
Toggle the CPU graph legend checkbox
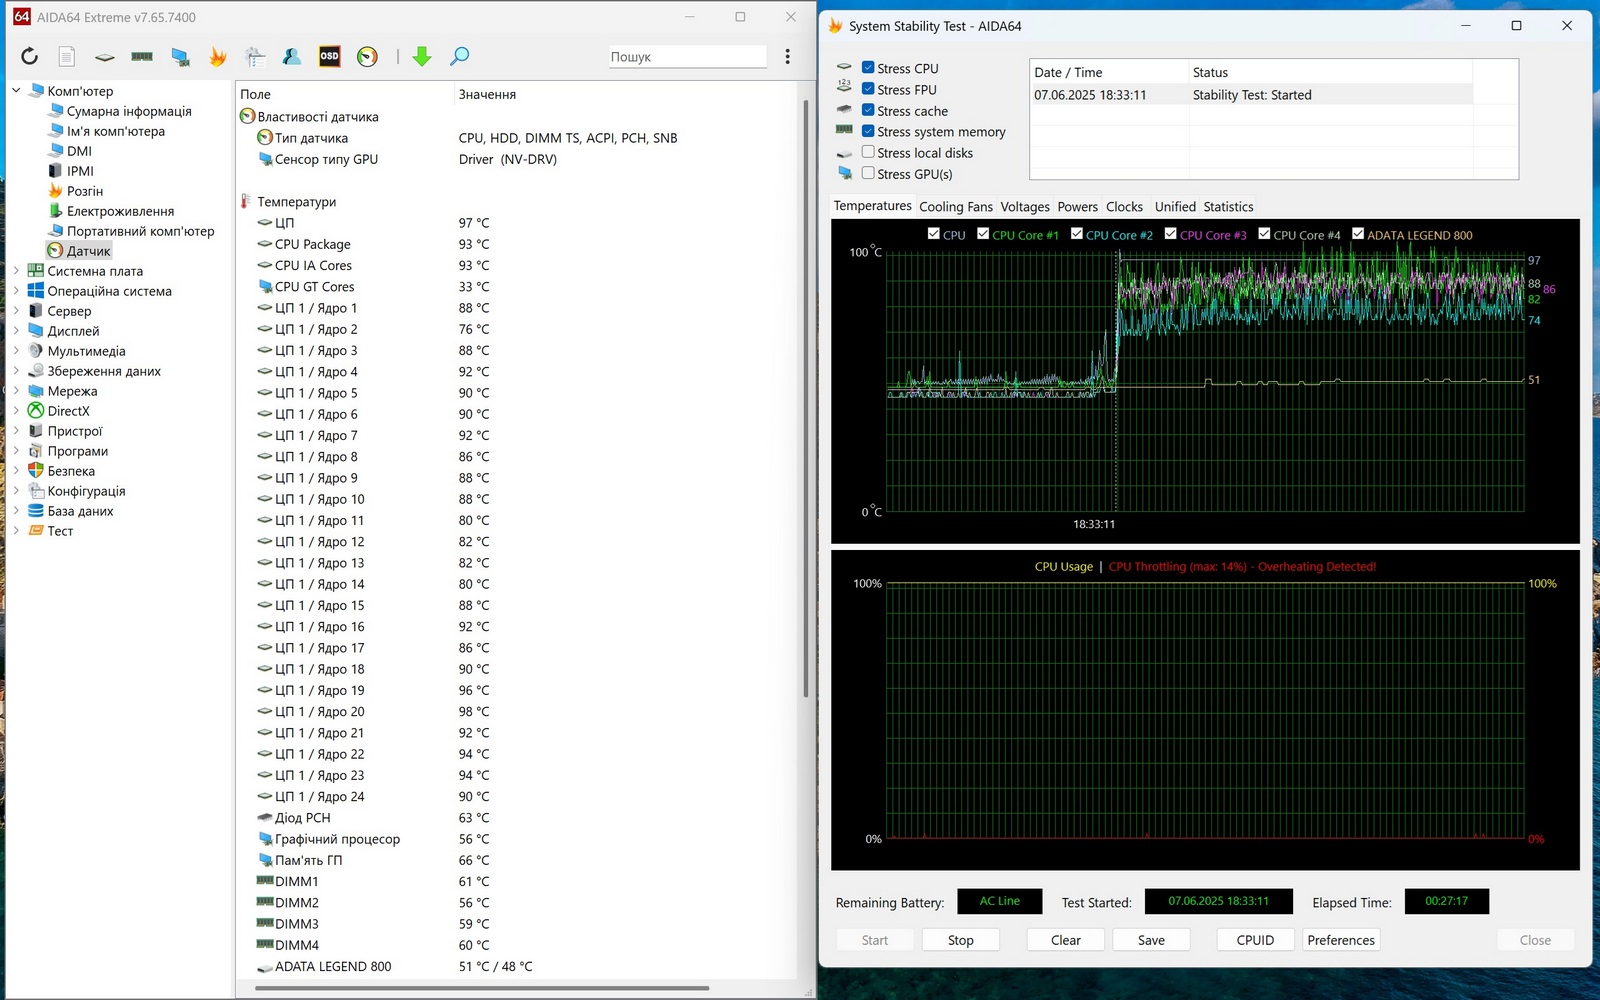(x=934, y=234)
